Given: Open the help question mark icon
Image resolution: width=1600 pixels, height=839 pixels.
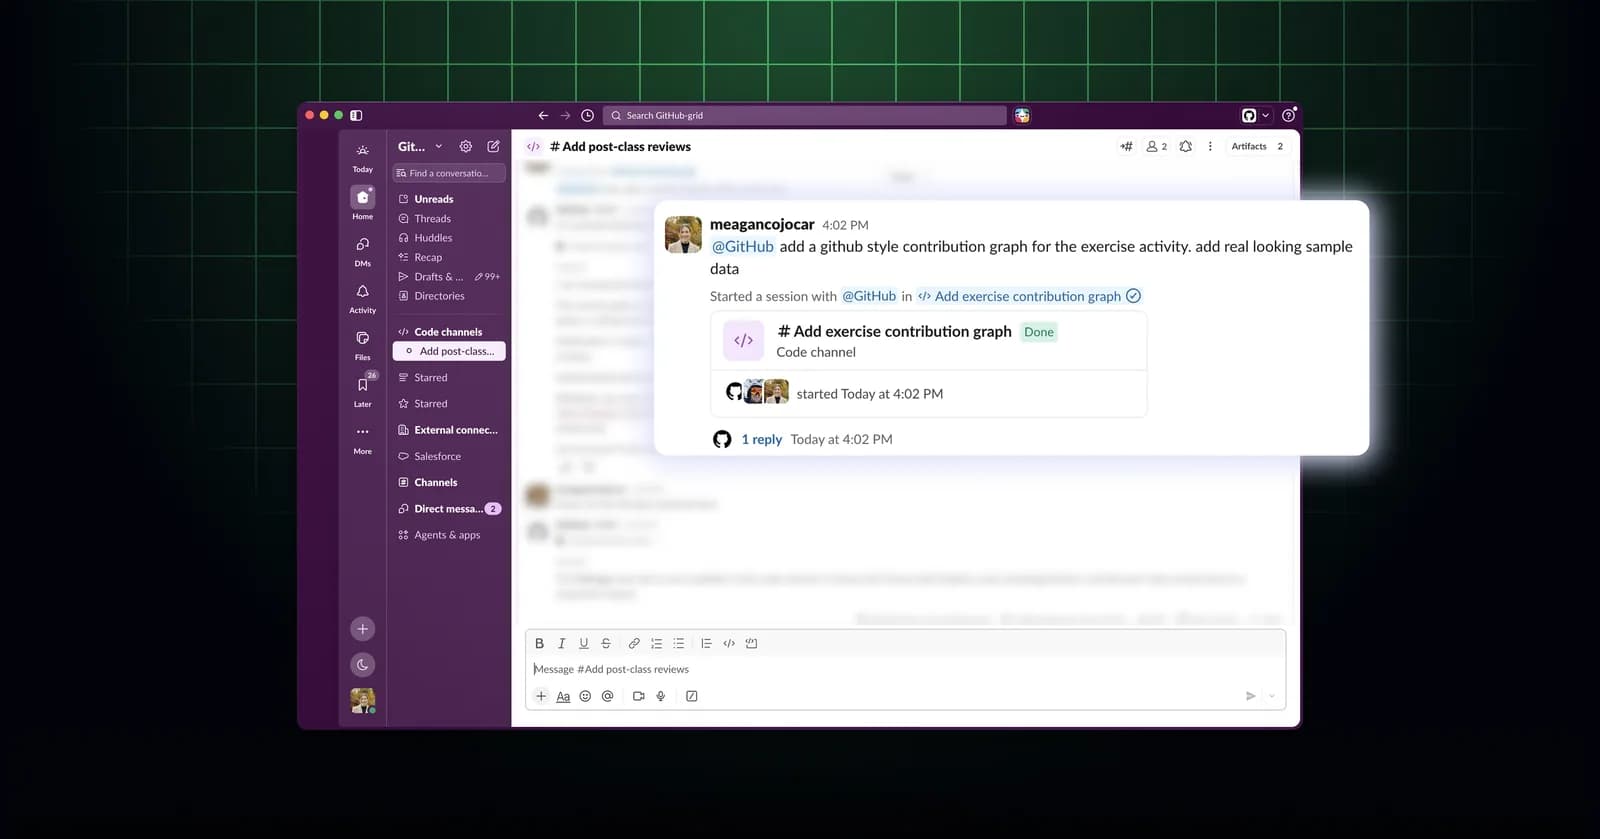Looking at the screenshot, I should (x=1289, y=115).
